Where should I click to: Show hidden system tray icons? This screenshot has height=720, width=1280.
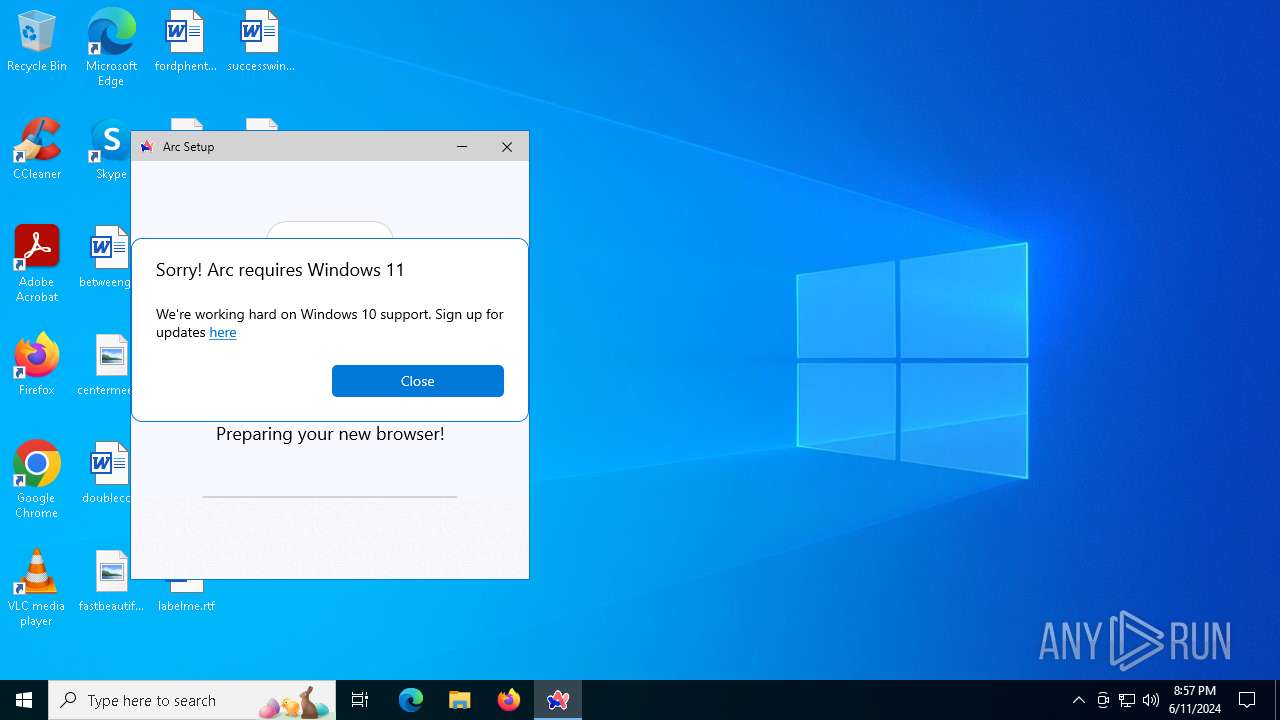[1078, 700]
